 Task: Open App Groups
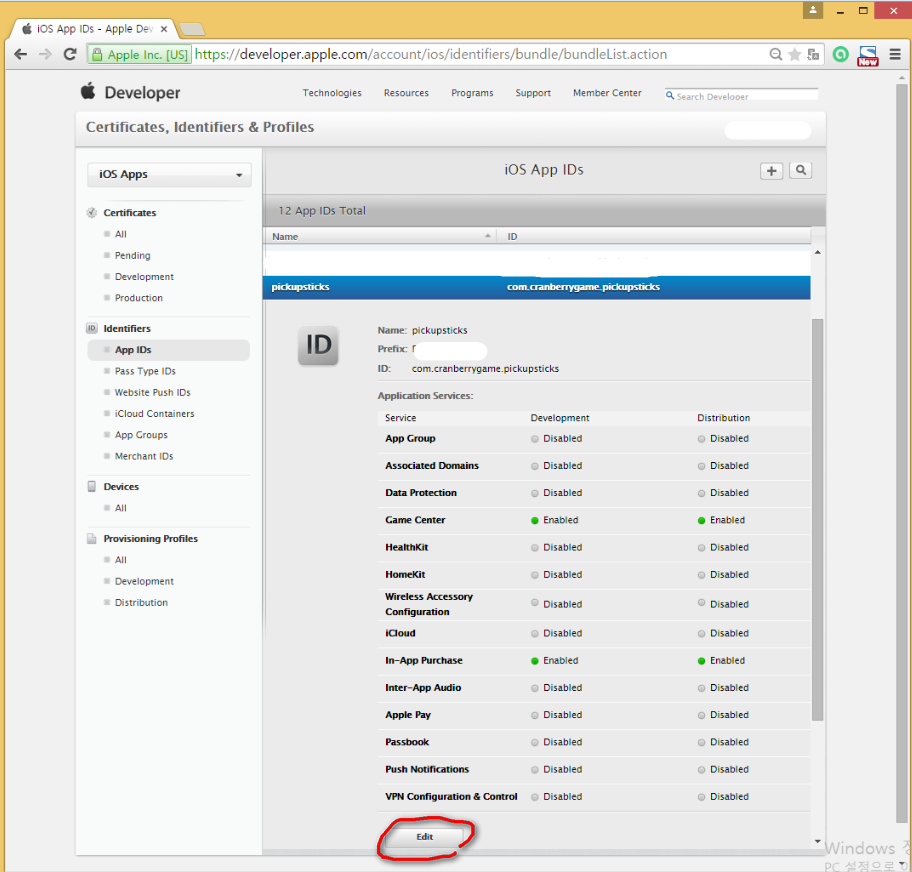[141, 435]
